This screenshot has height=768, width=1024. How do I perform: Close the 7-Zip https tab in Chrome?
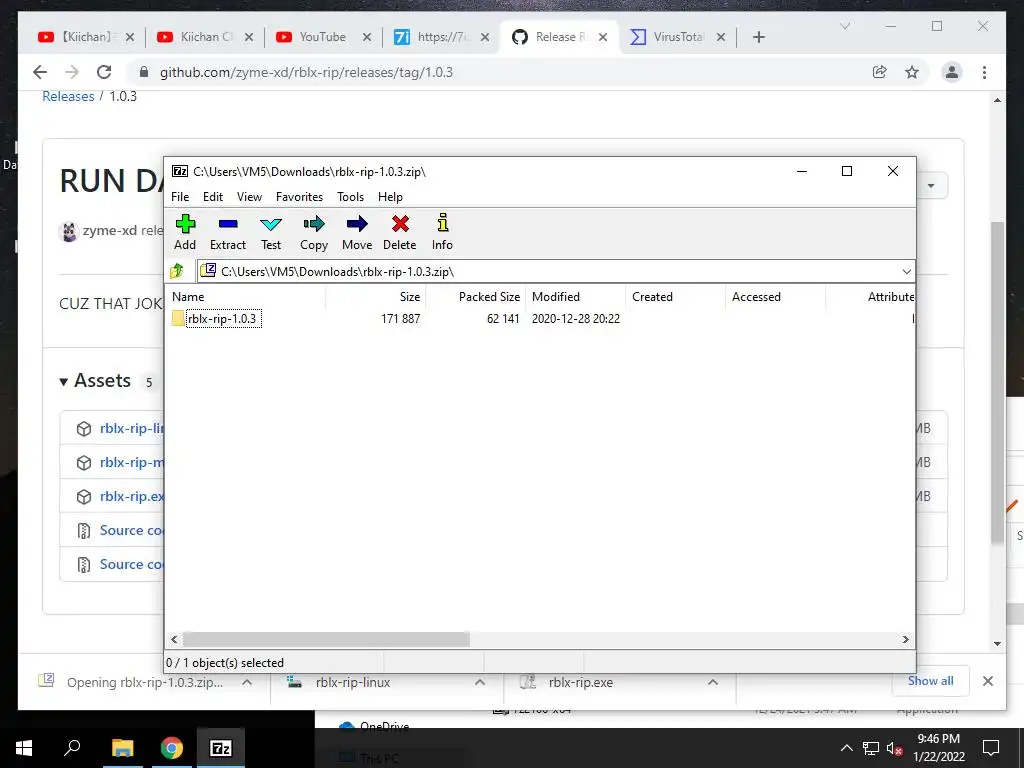pos(485,37)
